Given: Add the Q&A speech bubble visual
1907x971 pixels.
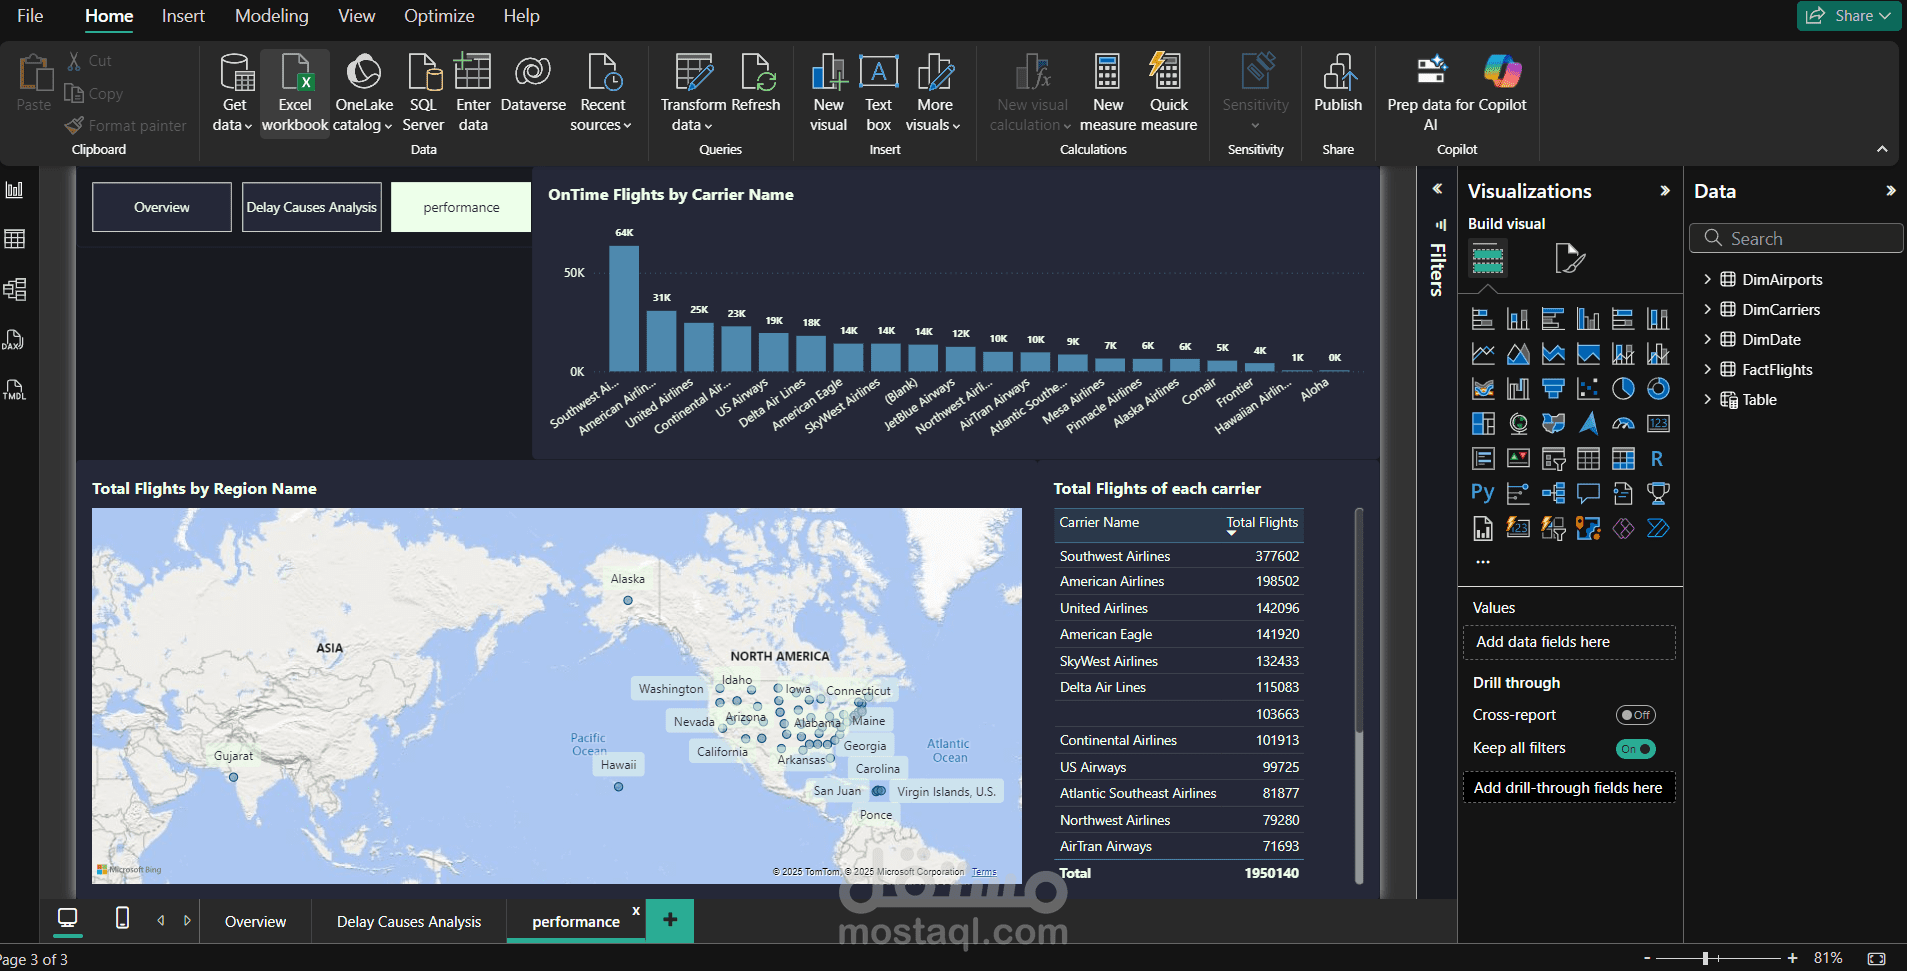Looking at the screenshot, I should point(1588,493).
